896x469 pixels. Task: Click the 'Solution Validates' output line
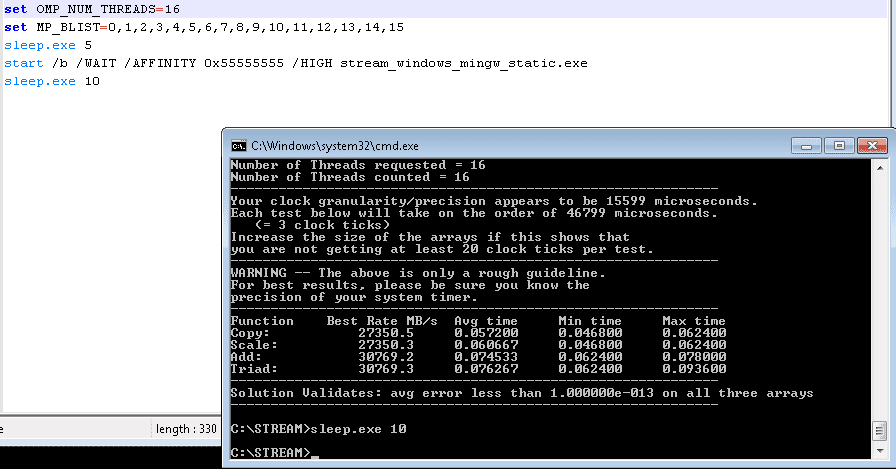coord(522,393)
